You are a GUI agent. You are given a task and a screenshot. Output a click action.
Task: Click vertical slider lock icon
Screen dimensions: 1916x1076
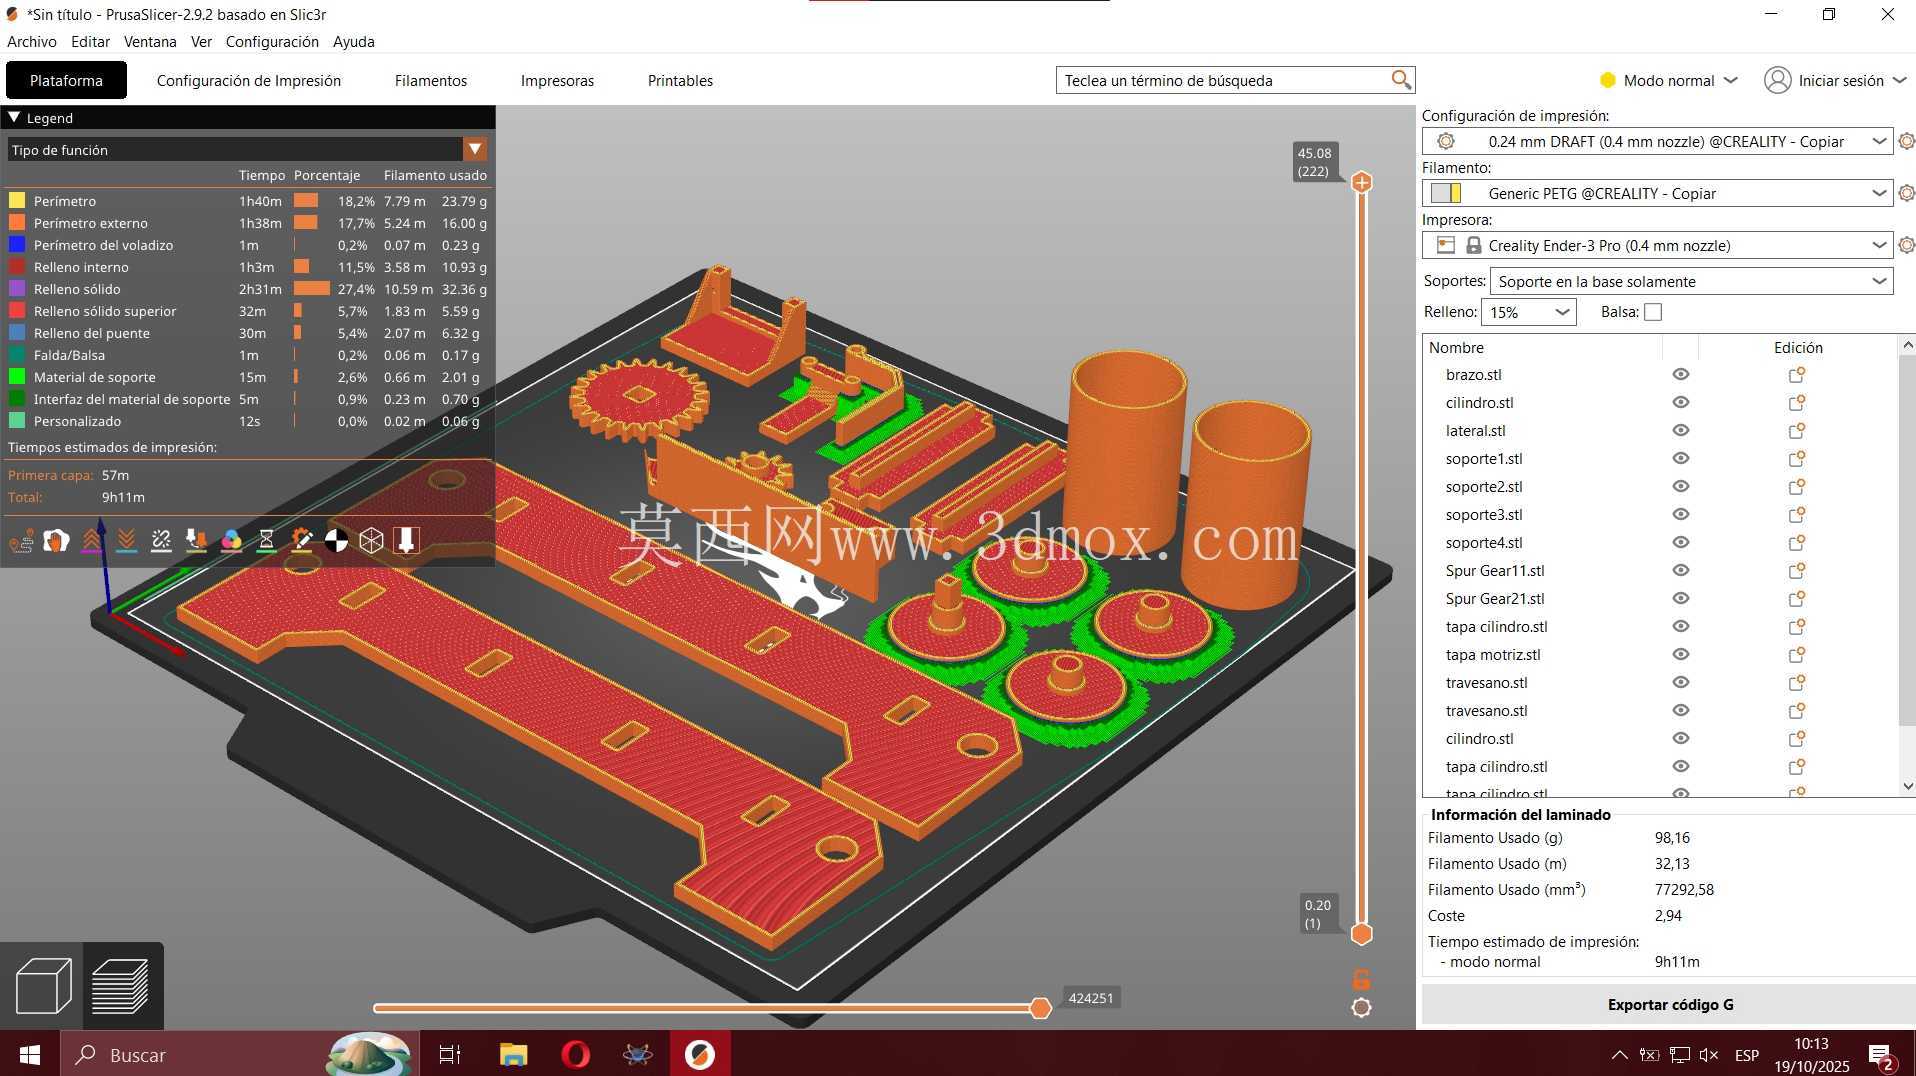[1361, 979]
